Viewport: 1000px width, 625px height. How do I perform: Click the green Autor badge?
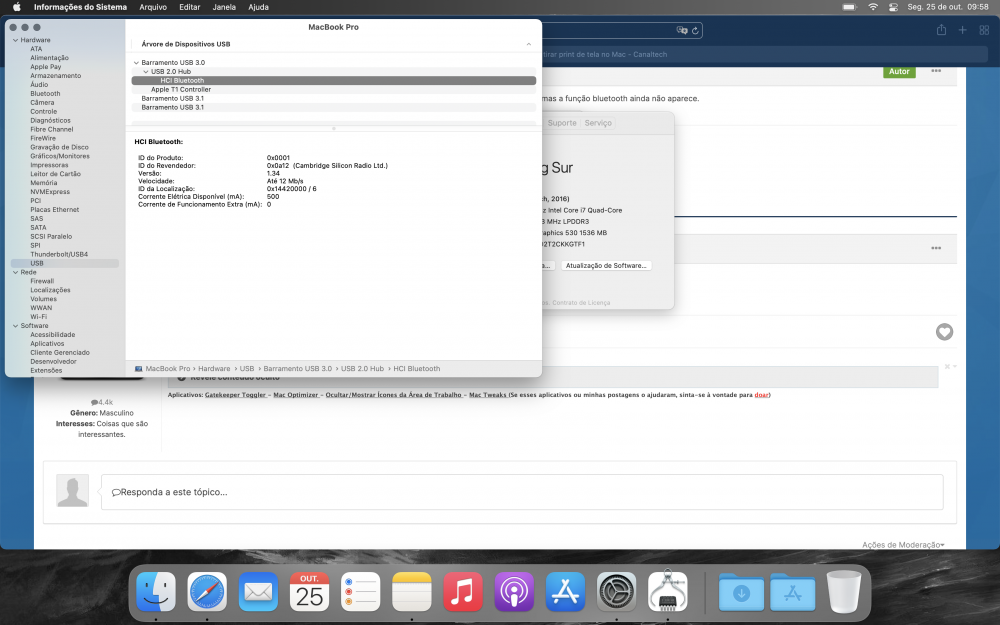pyautogui.click(x=899, y=71)
